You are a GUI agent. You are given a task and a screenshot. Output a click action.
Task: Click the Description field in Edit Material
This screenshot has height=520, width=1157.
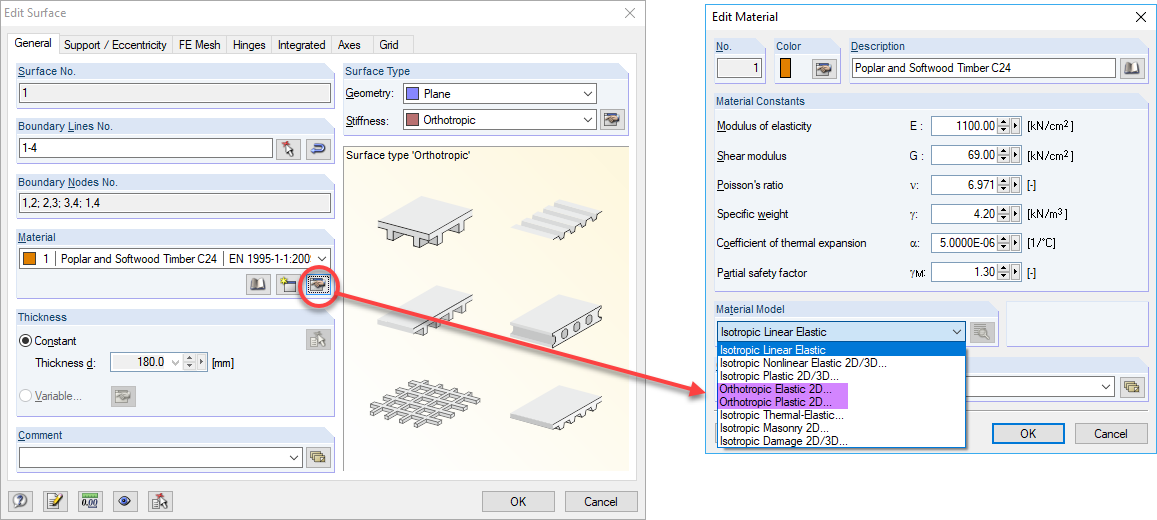(x=983, y=69)
